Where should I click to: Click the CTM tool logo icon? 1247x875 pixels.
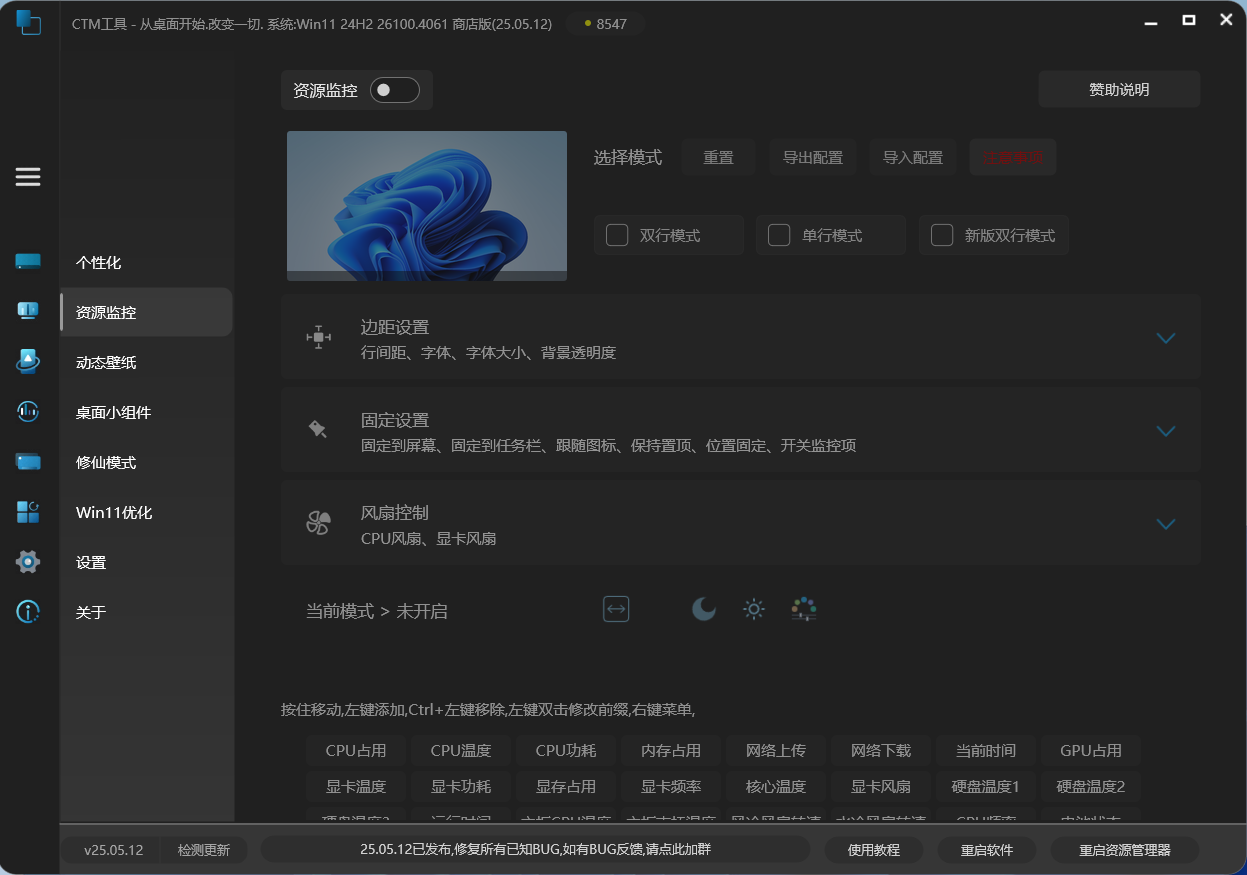(x=28, y=22)
